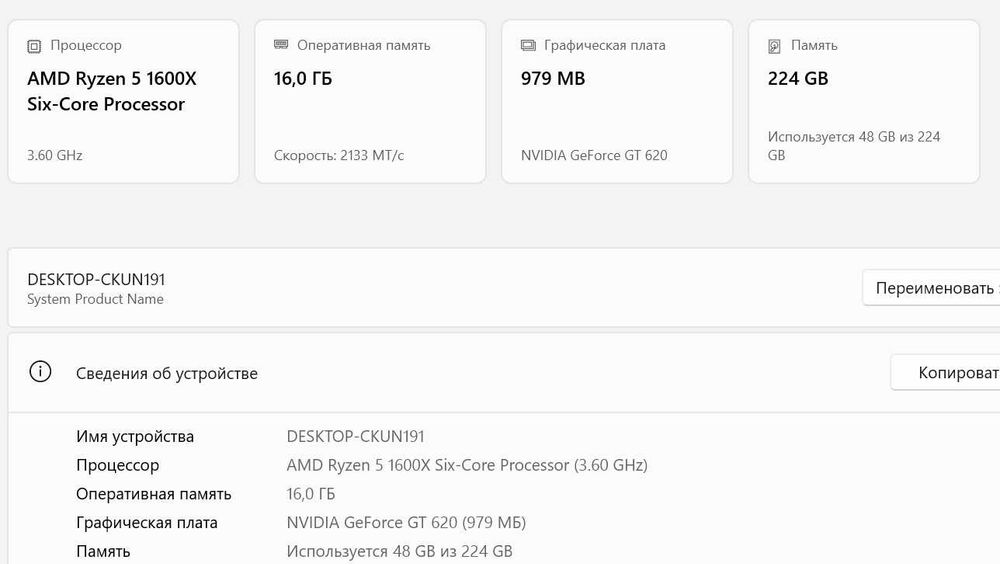The height and width of the screenshot is (564, 1000).
Task: Click the Оперативная память row label
Action: coord(153,494)
